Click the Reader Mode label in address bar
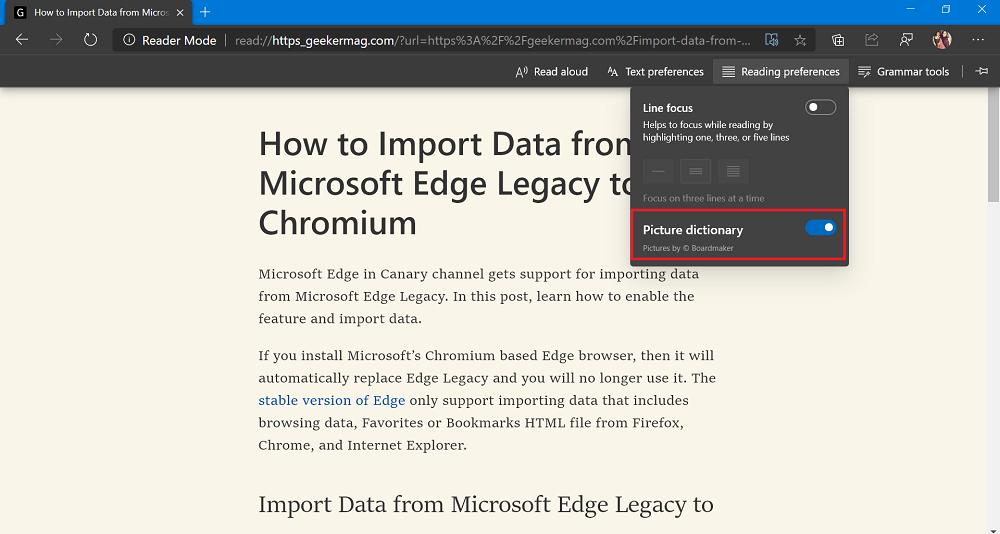This screenshot has height=534, width=1000. pos(179,40)
